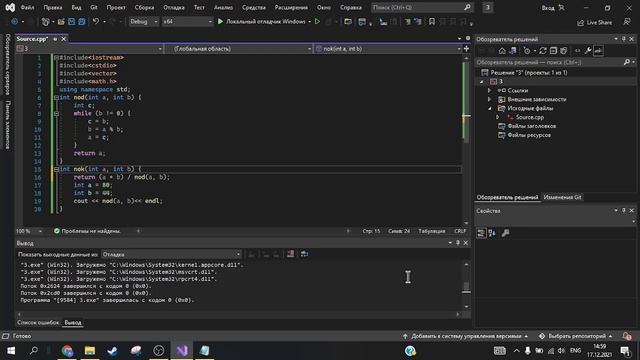Click the Solution Explorer search field
The image size is (640, 360).
pyautogui.click(x=549, y=62)
